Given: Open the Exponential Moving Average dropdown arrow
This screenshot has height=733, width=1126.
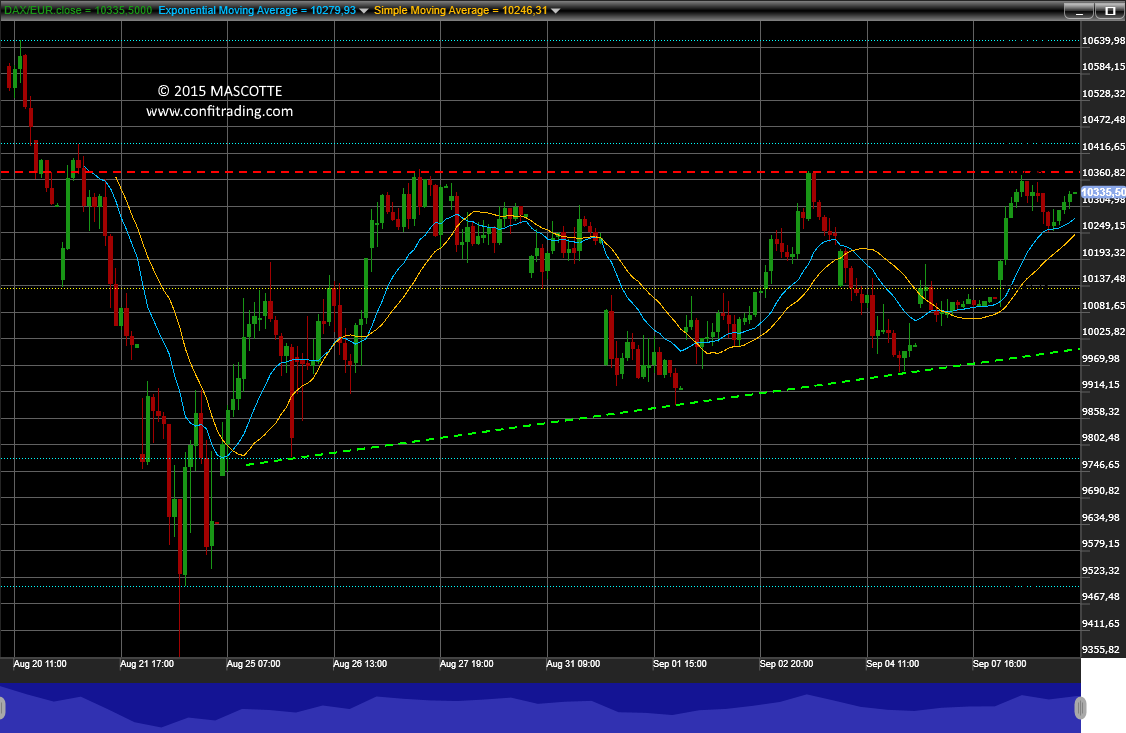Looking at the screenshot, I should [x=363, y=11].
